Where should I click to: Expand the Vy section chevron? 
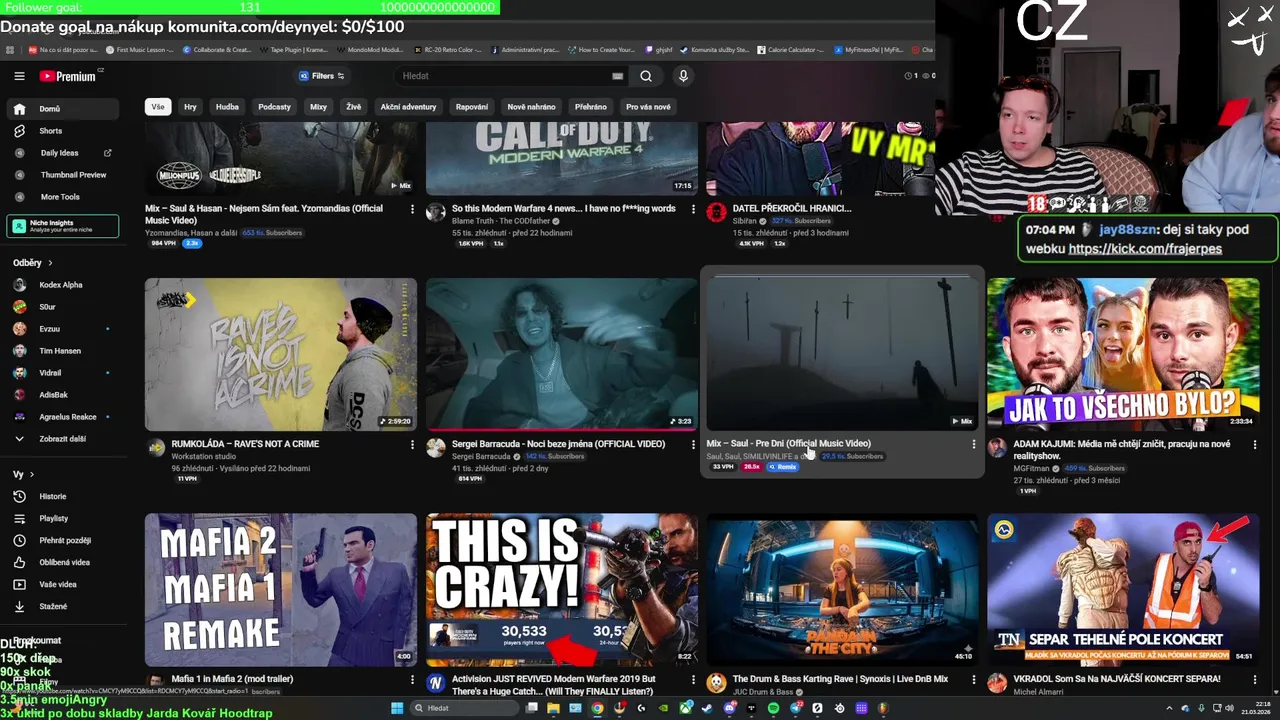(31, 475)
